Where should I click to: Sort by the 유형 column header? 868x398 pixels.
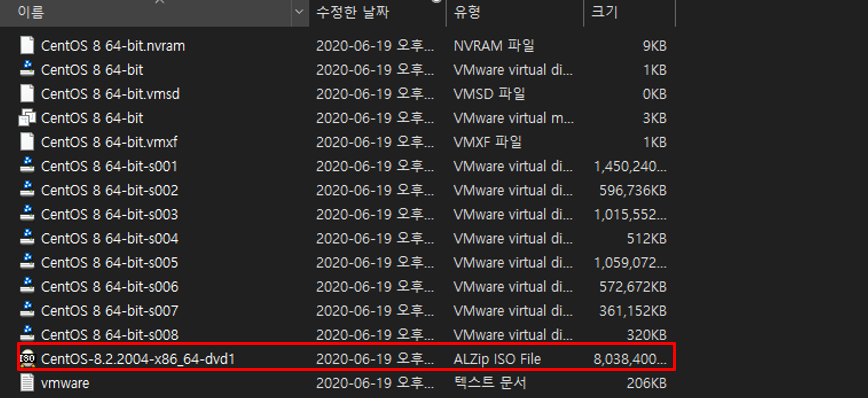(x=515, y=12)
